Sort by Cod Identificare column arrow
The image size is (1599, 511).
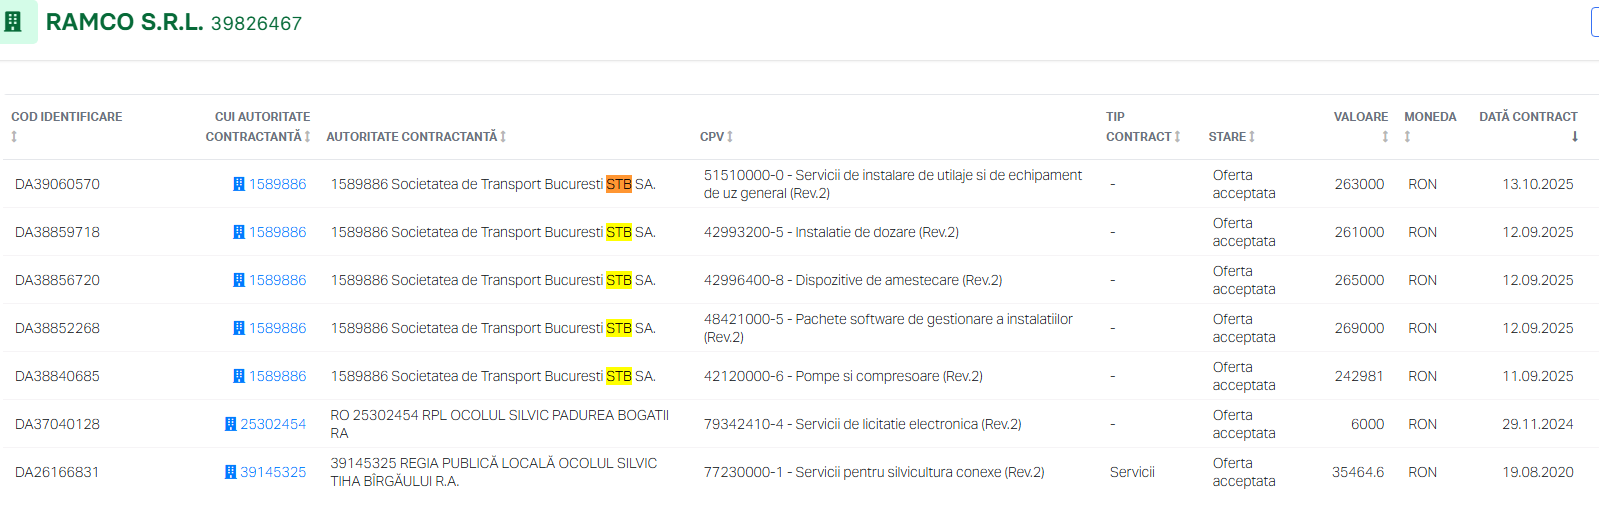(x=14, y=137)
